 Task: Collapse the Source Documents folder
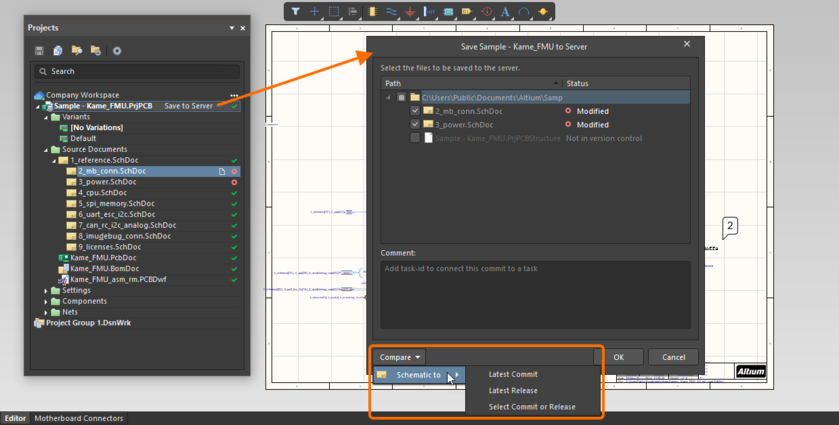[46, 150]
